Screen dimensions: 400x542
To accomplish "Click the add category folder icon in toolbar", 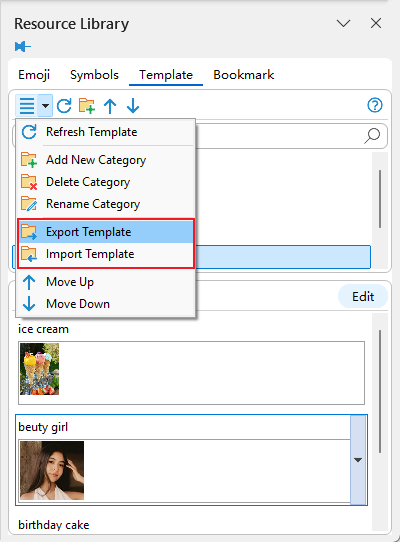I will (87, 106).
